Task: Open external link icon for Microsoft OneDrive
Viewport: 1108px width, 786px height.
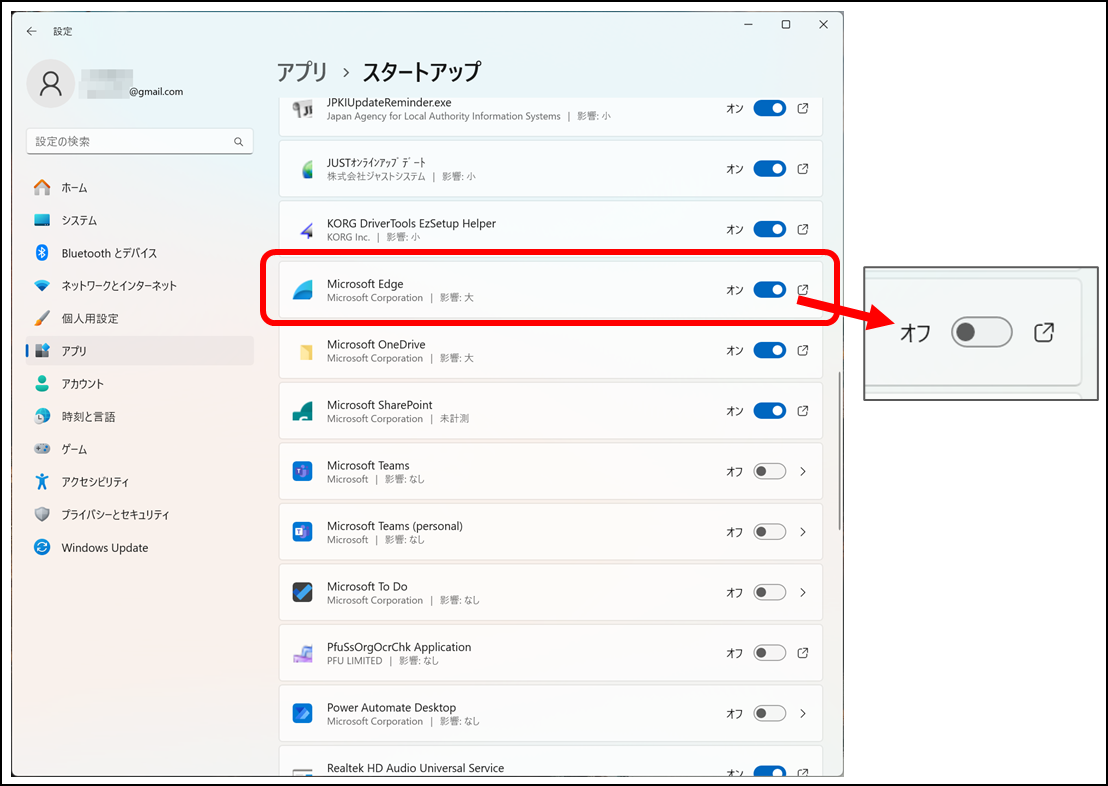Action: (803, 351)
